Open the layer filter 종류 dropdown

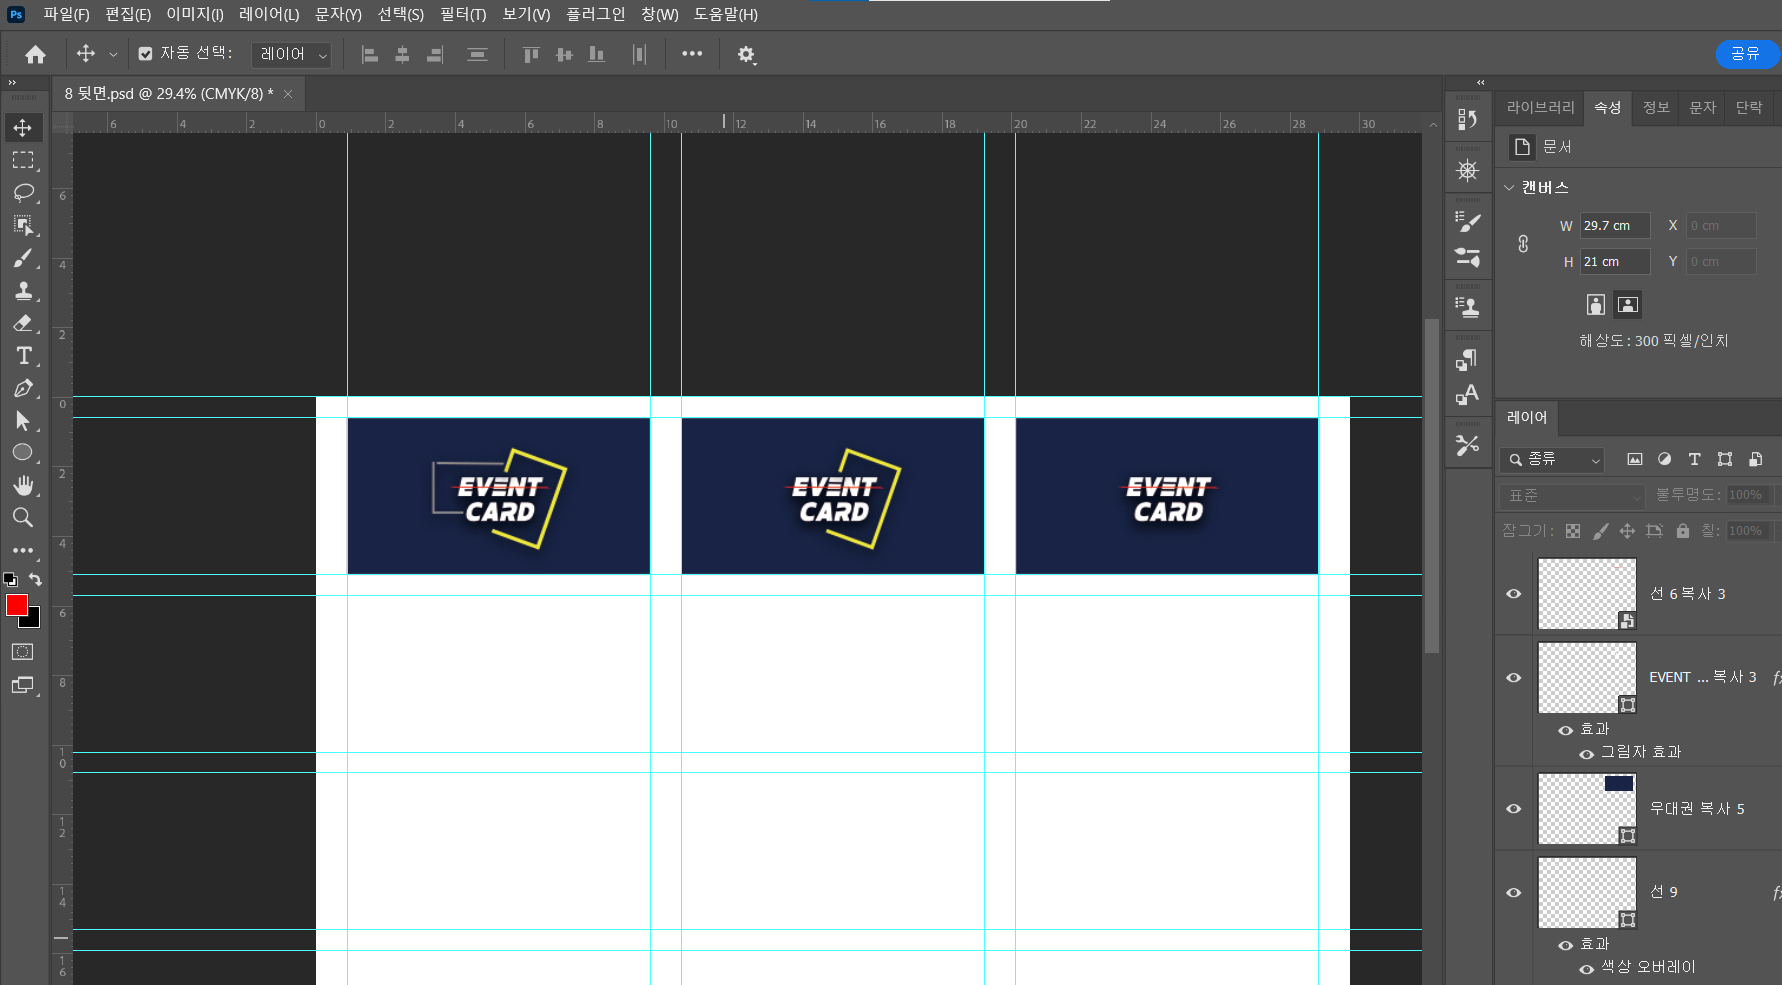(1553, 459)
